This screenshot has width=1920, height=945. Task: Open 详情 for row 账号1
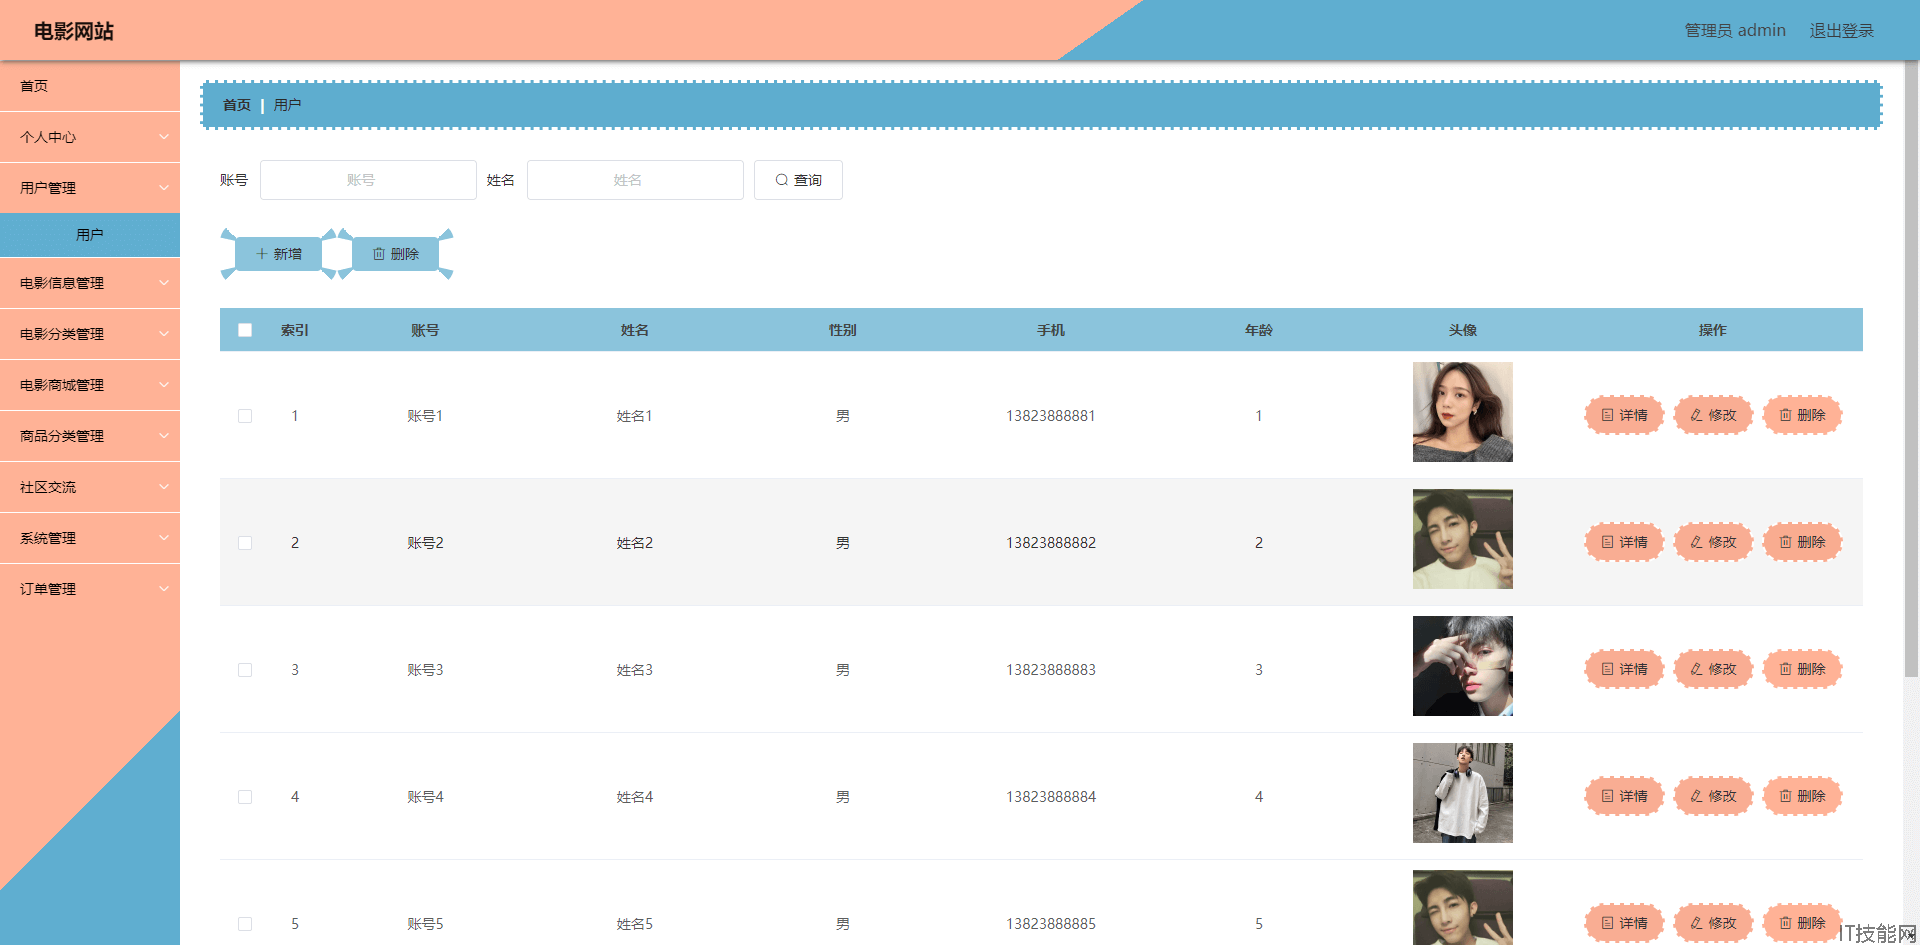(x=1624, y=415)
